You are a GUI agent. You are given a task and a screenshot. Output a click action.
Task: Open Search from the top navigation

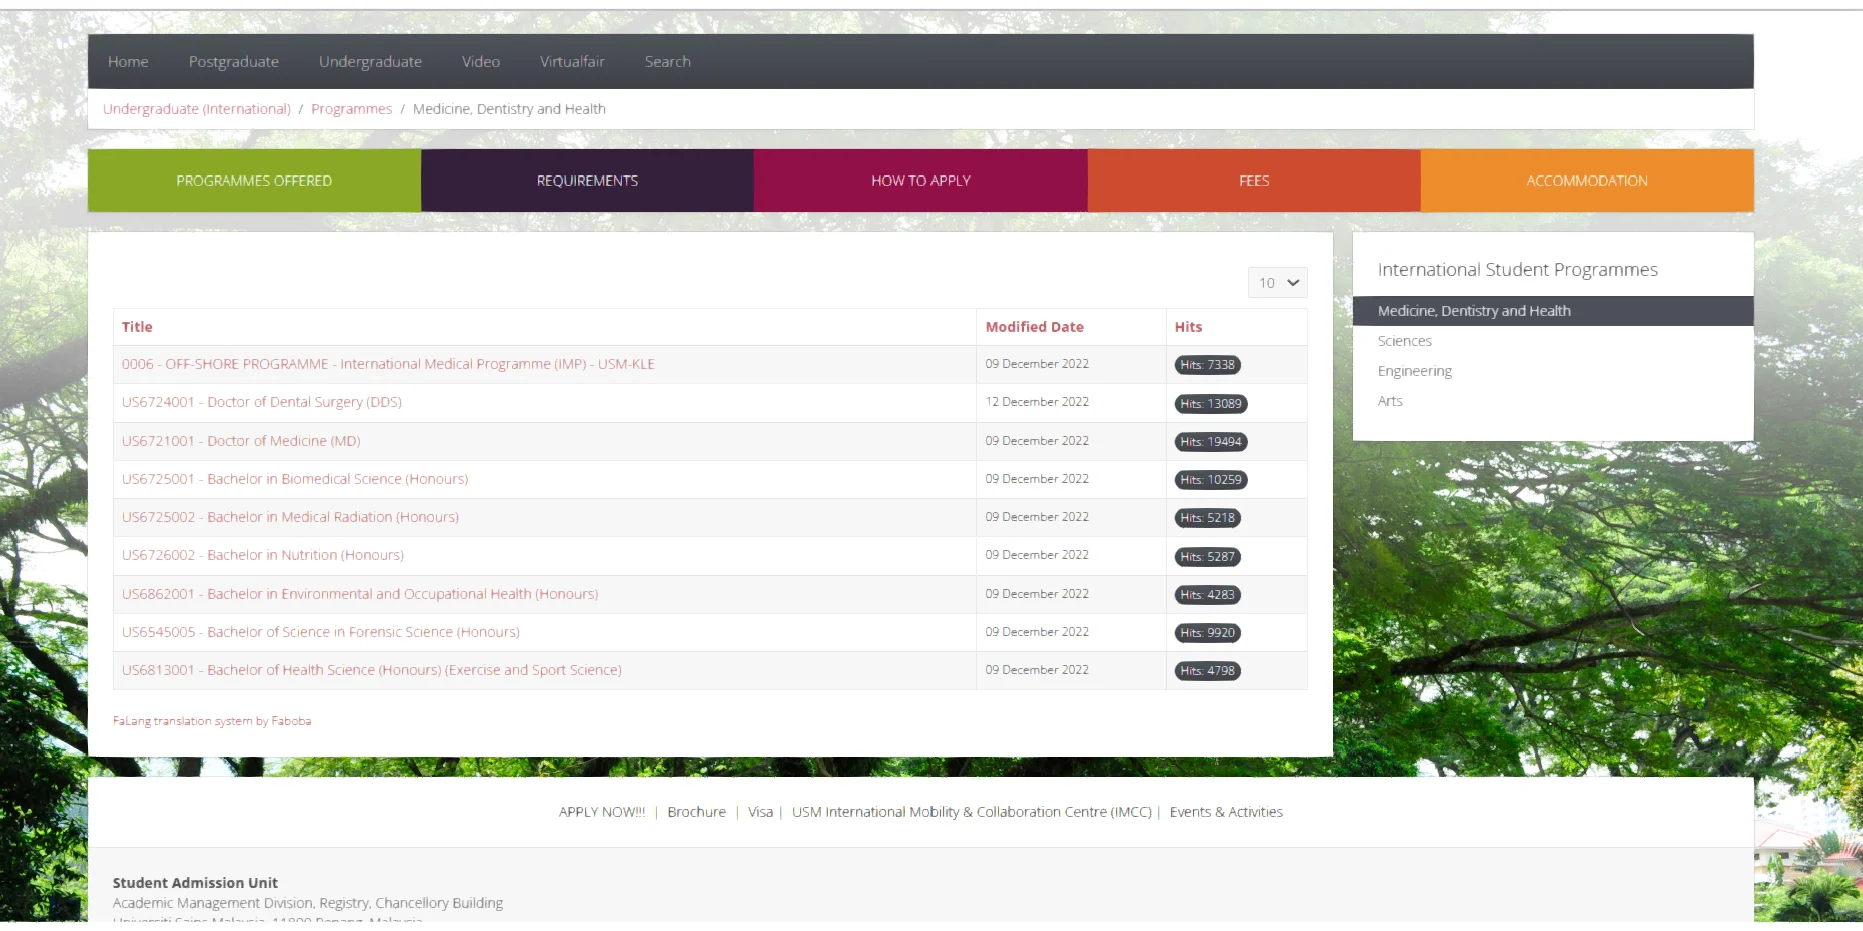tap(667, 62)
